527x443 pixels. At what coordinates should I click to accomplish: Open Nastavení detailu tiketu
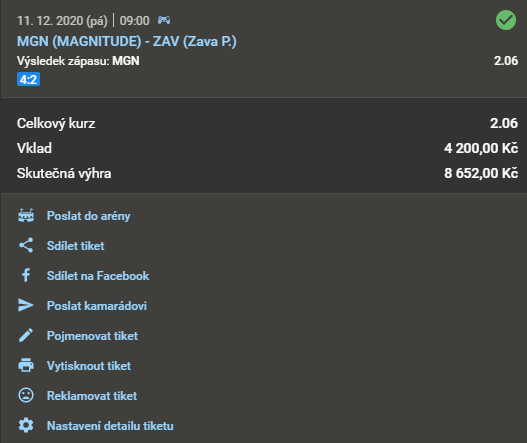pyautogui.click(x=110, y=426)
